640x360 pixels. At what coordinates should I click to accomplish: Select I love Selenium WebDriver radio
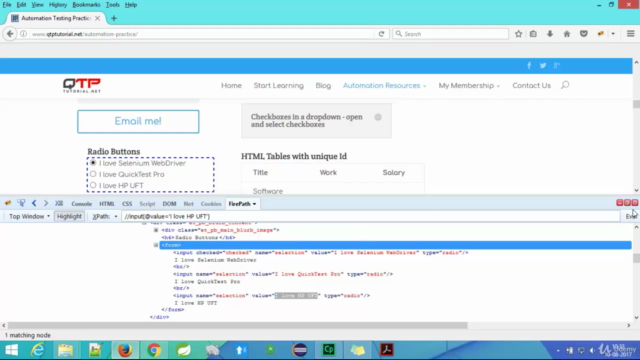(x=93, y=163)
